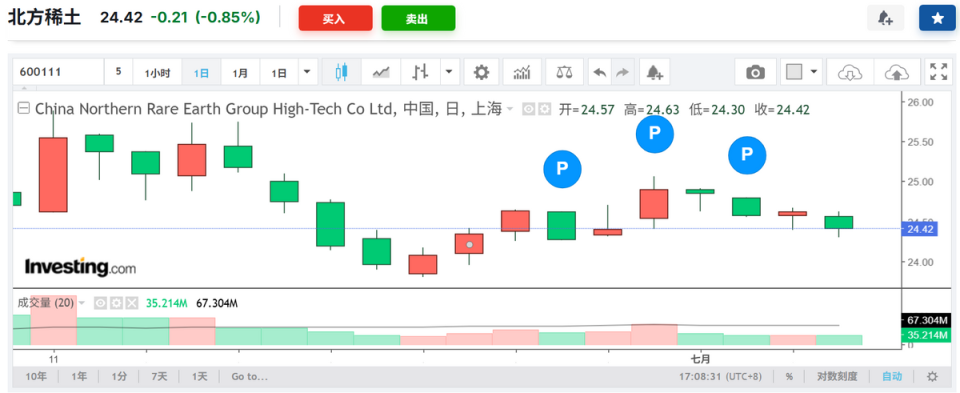Select the 1月 monthly interval
This screenshot has width=960, height=393.
240,73
